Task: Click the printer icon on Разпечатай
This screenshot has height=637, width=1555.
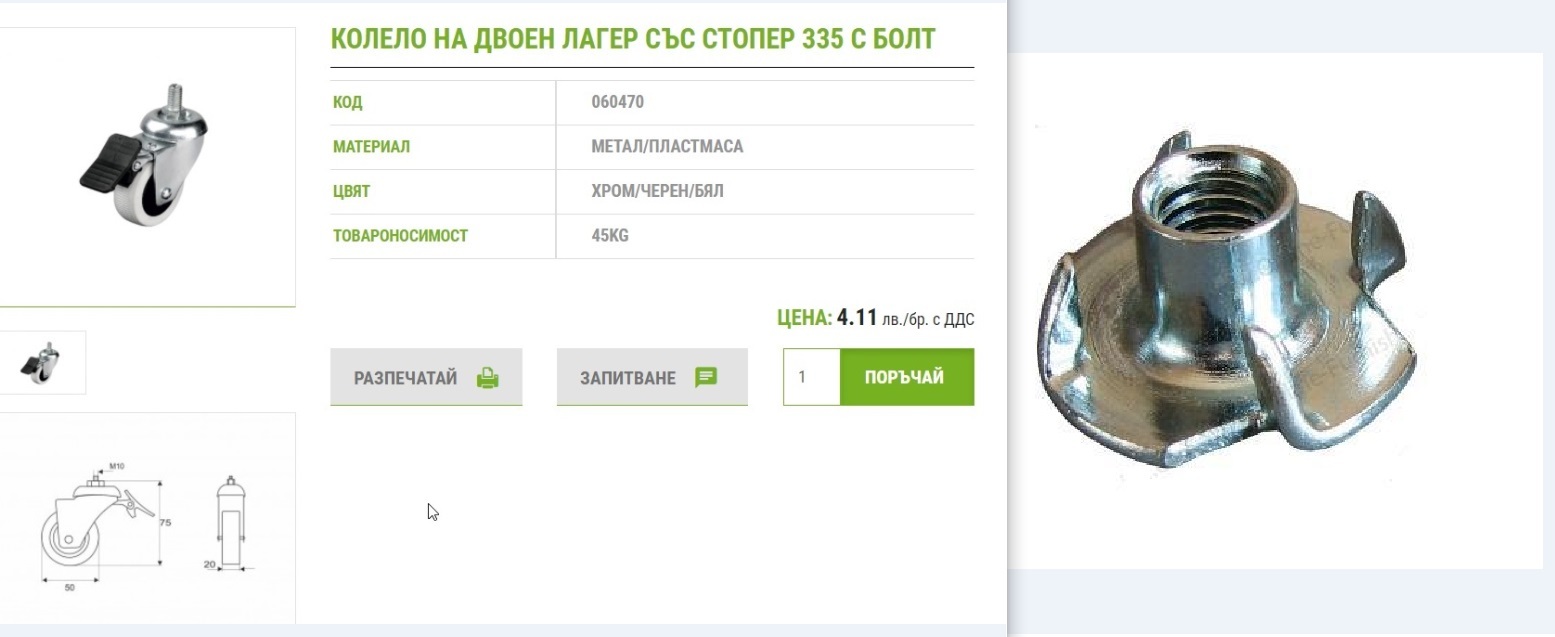Action: point(487,378)
